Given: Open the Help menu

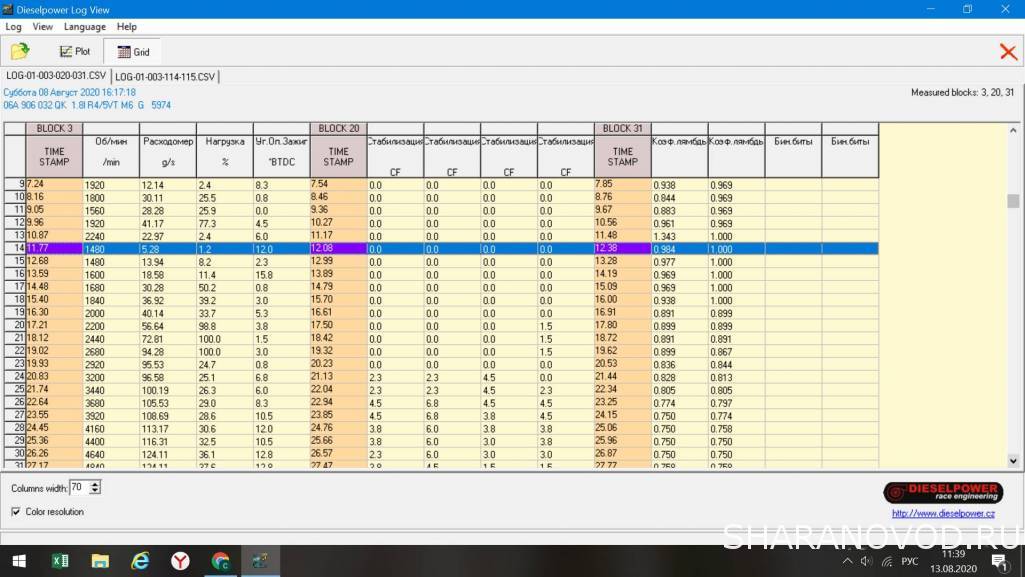Looking at the screenshot, I should click(126, 27).
